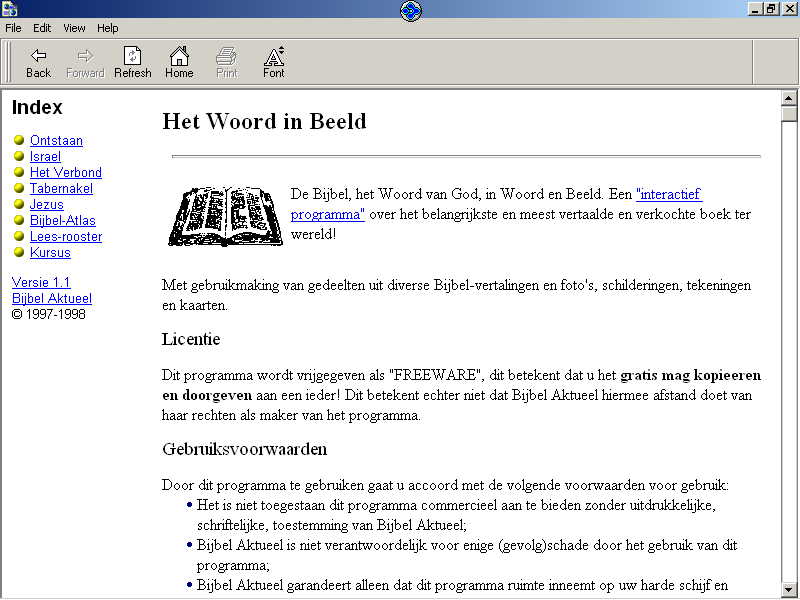Open the Help menu

[x=108, y=28]
